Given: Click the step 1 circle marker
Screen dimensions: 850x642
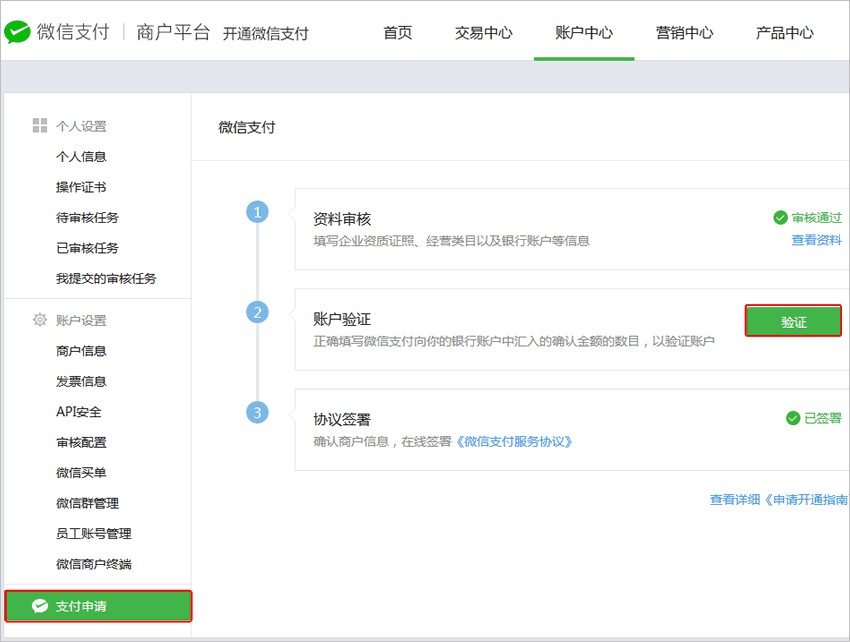Looking at the screenshot, I should pos(257,212).
